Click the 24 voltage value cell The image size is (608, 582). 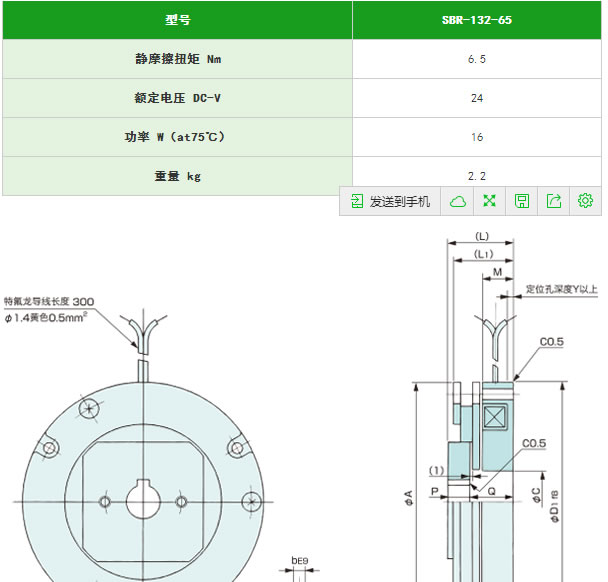477,98
